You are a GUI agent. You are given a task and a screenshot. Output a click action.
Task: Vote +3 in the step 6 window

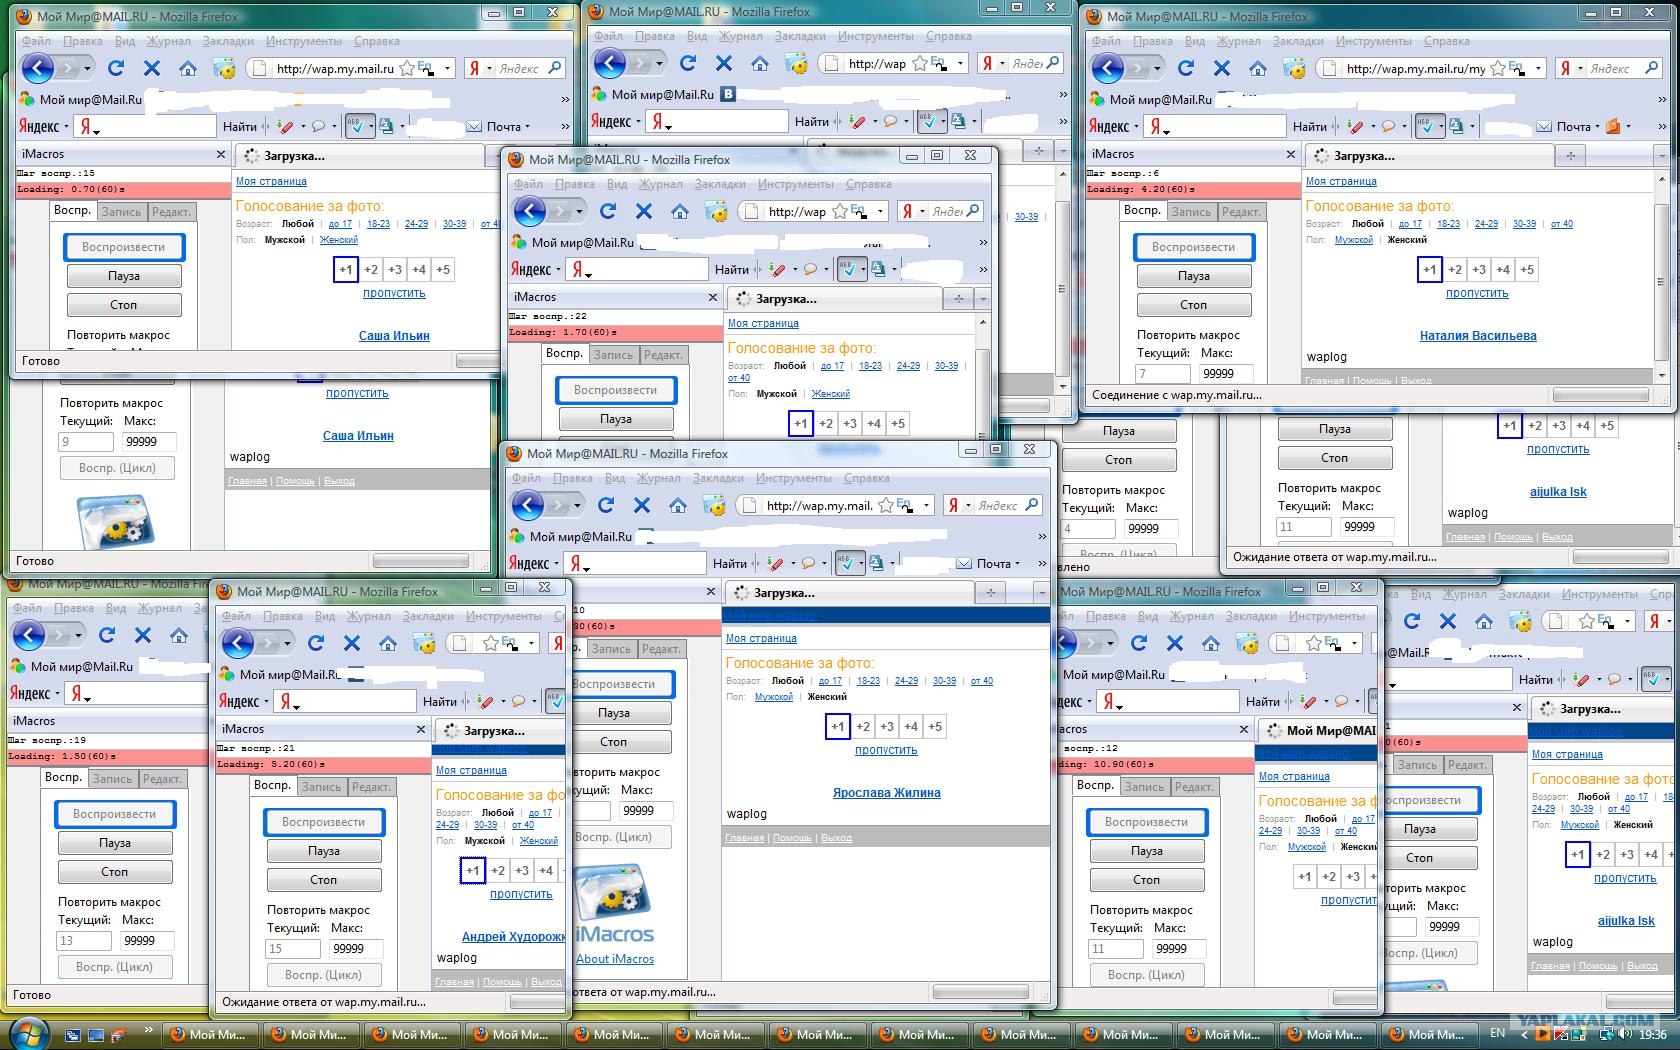(x=1479, y=270)
